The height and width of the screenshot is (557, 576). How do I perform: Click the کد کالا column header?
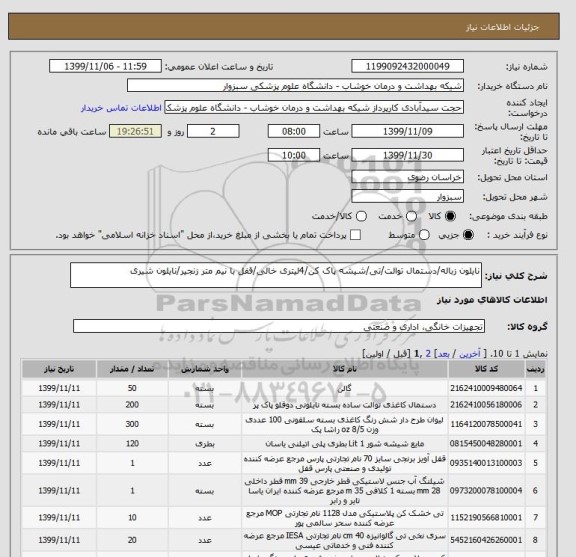[486, 369]
